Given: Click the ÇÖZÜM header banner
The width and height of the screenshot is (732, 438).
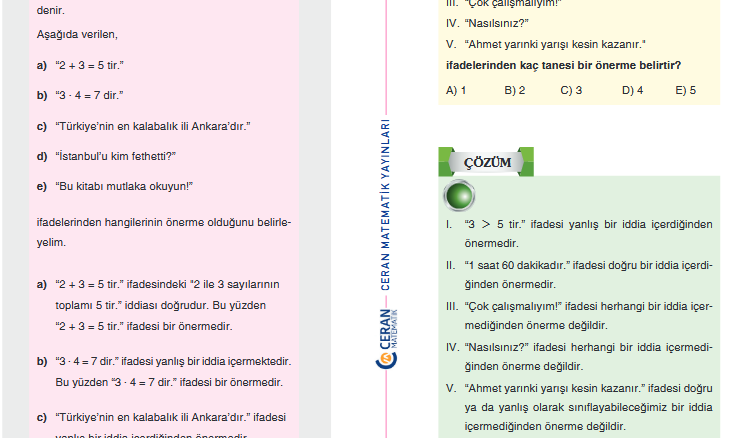Looking at the screenshot, I should click(481, 161).
